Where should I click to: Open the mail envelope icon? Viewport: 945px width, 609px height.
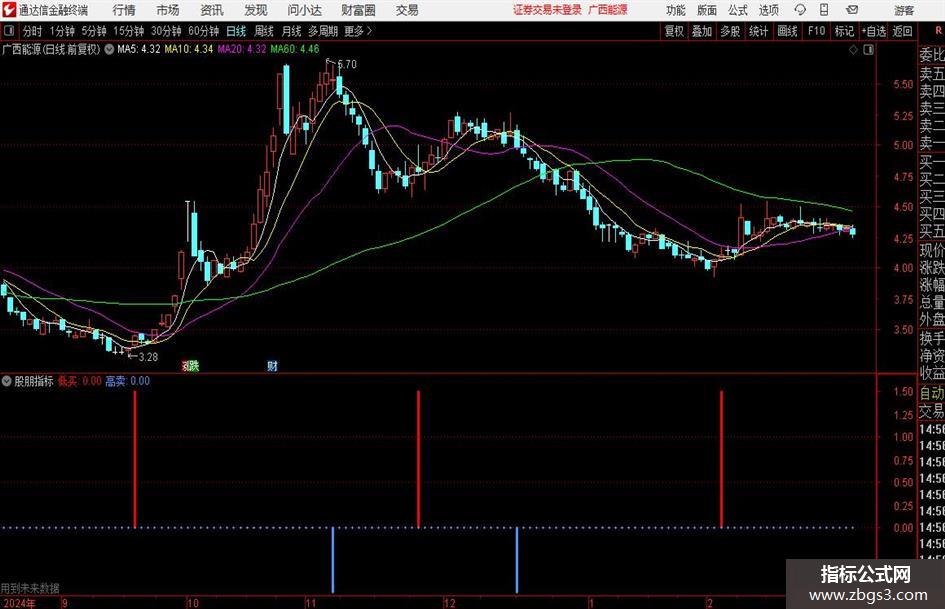[x=852, y=10]
